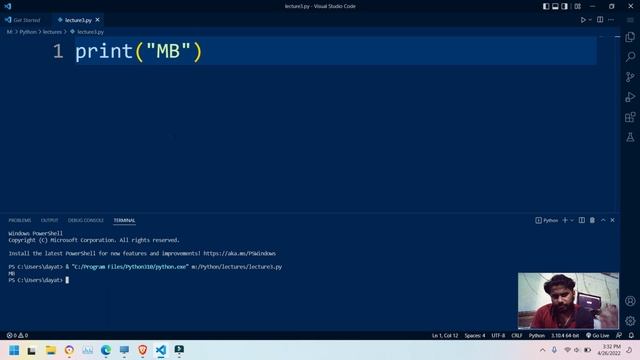Image resolution: width=640 pixels, height=360 pixels.
Task: Run Python file with play button
Action: [583, 20]
